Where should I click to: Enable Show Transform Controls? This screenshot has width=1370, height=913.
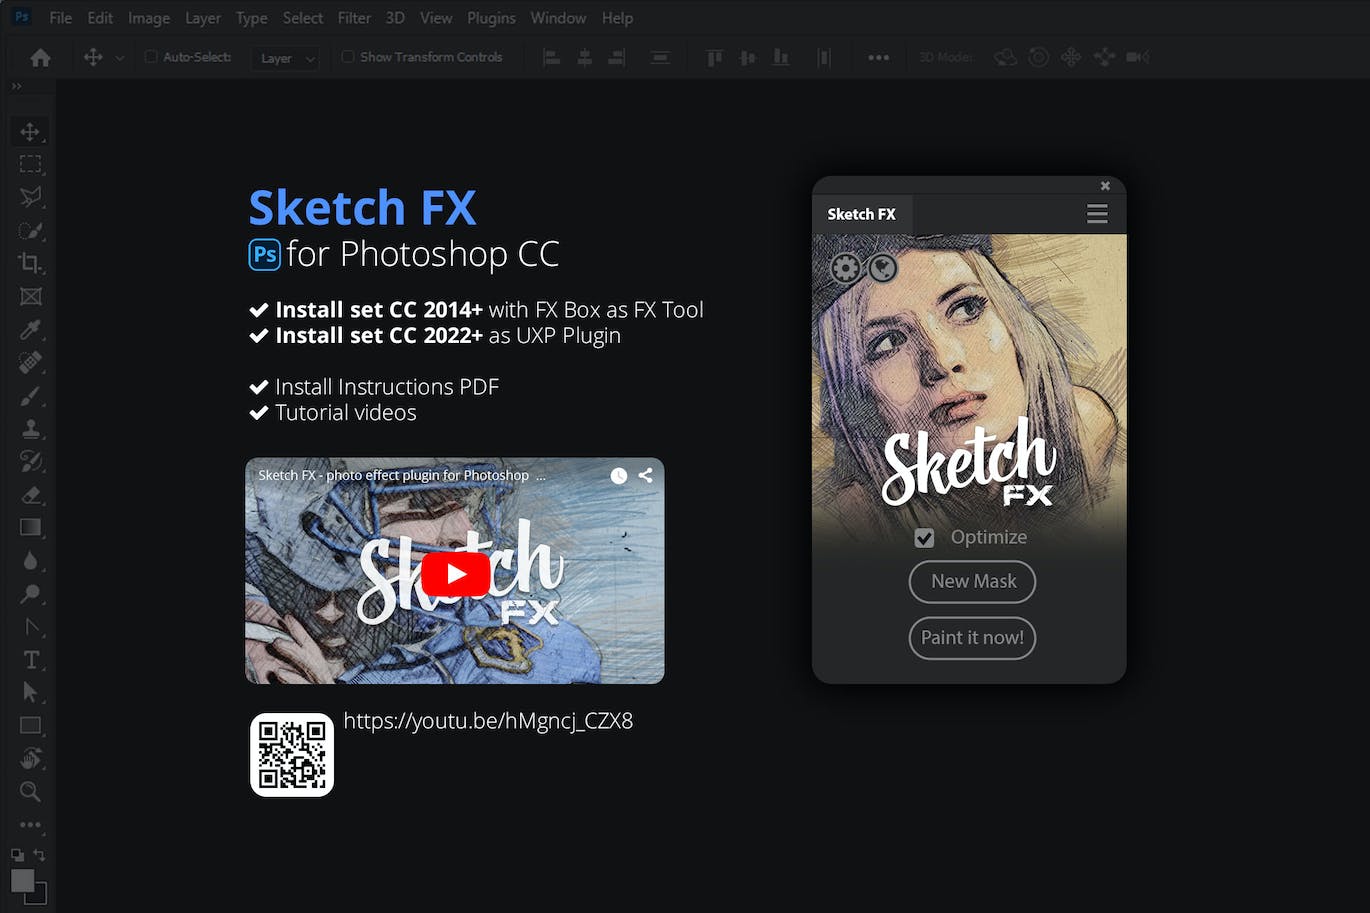tap(346, 57)
